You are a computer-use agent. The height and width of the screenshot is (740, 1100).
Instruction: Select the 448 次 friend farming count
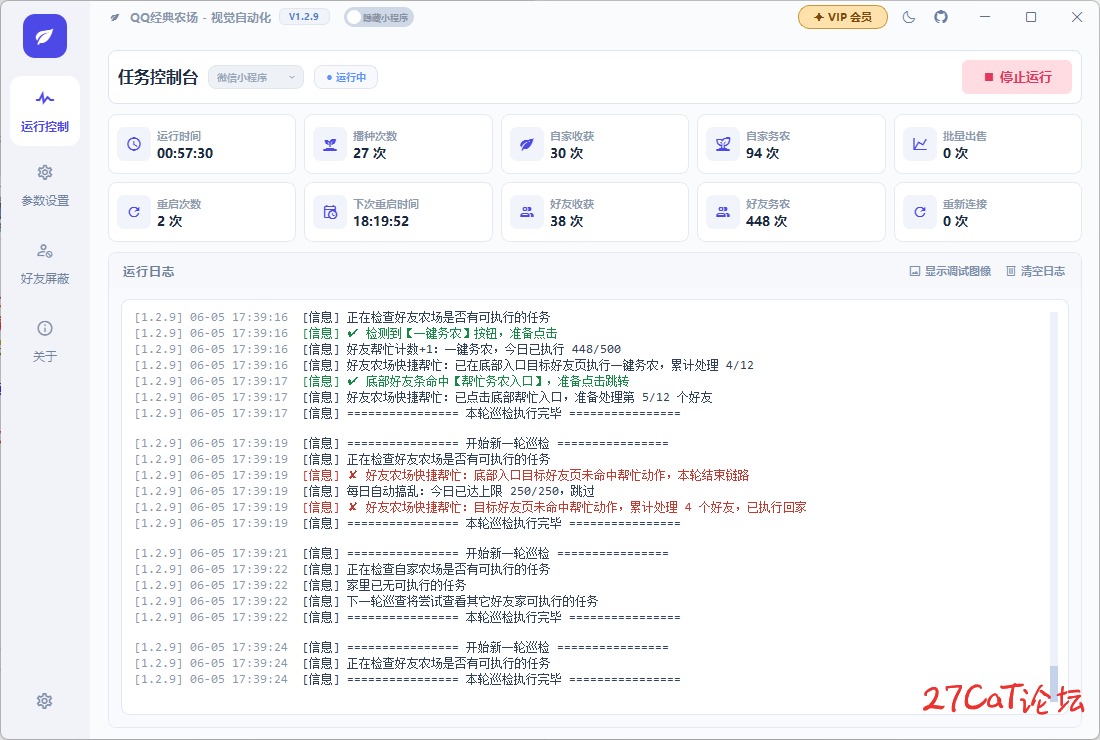766,221
